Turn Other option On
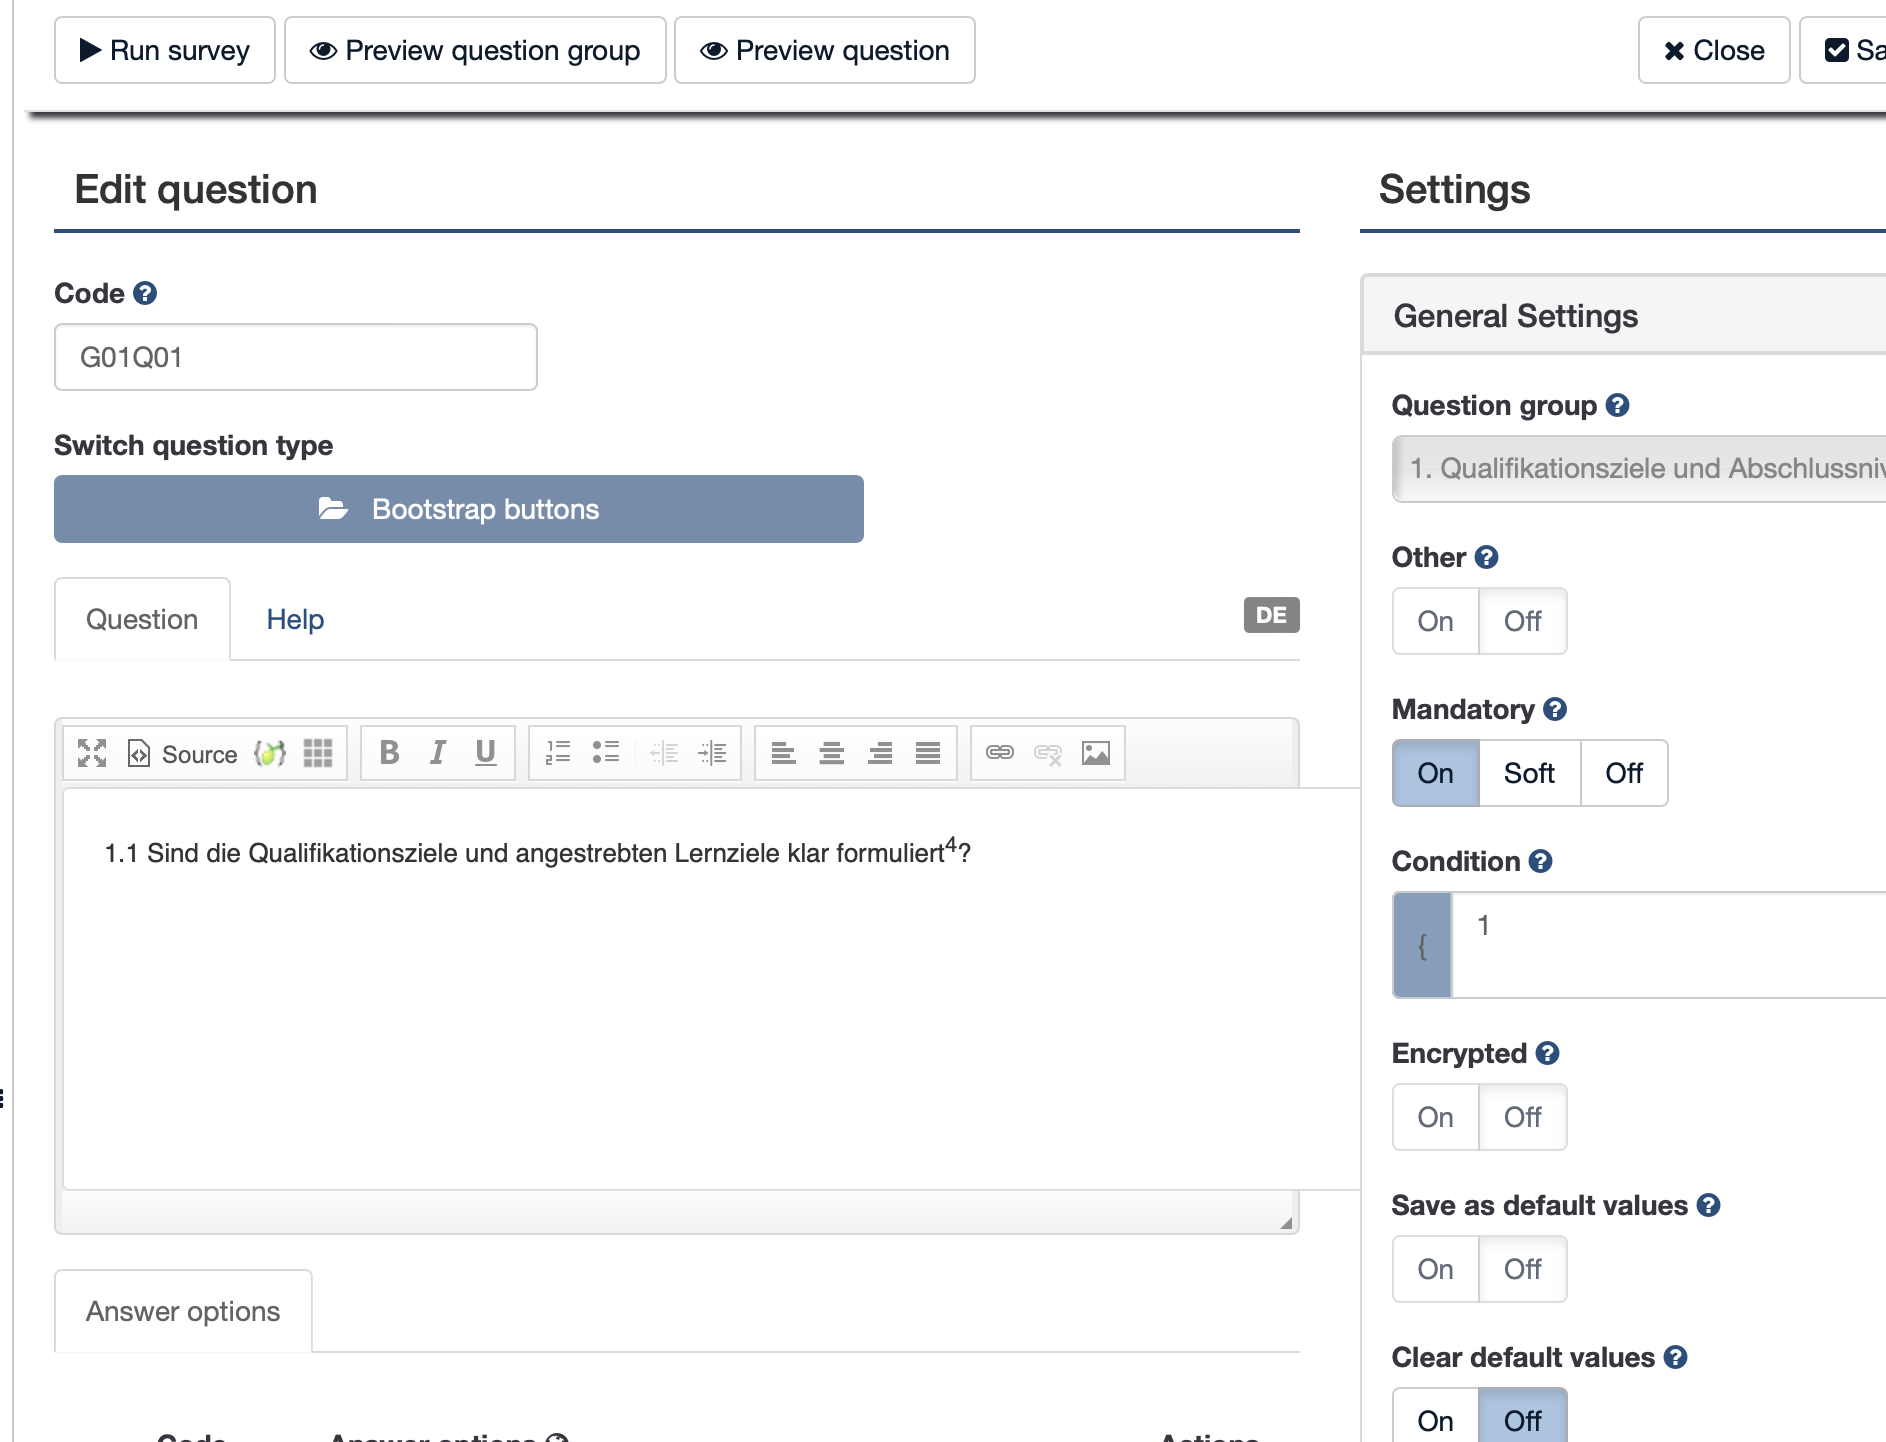Image resolution: width=1886 pixels, height=1442 pixels. [x=1435, y=621]
